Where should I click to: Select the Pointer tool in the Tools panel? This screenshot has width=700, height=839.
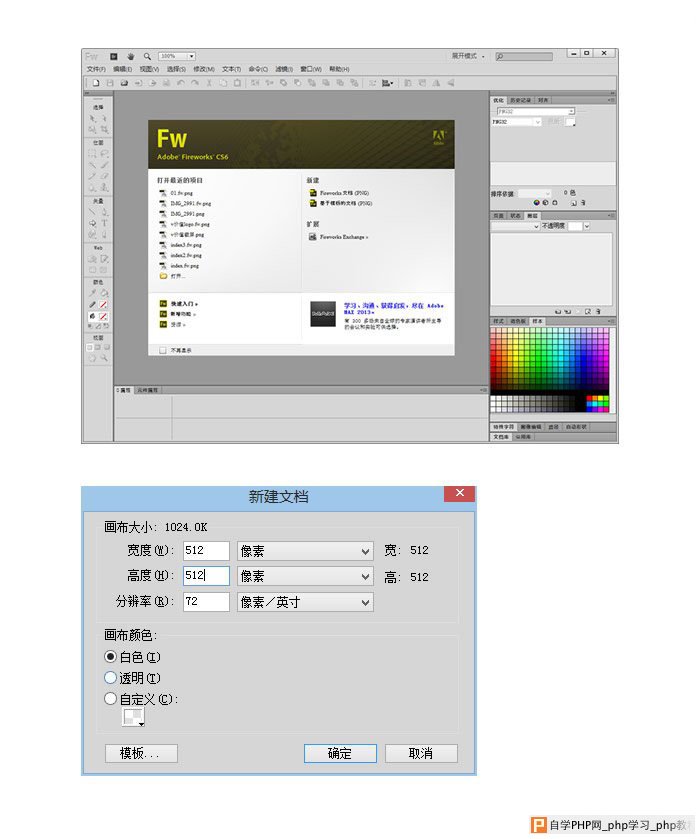coord(93,118)
